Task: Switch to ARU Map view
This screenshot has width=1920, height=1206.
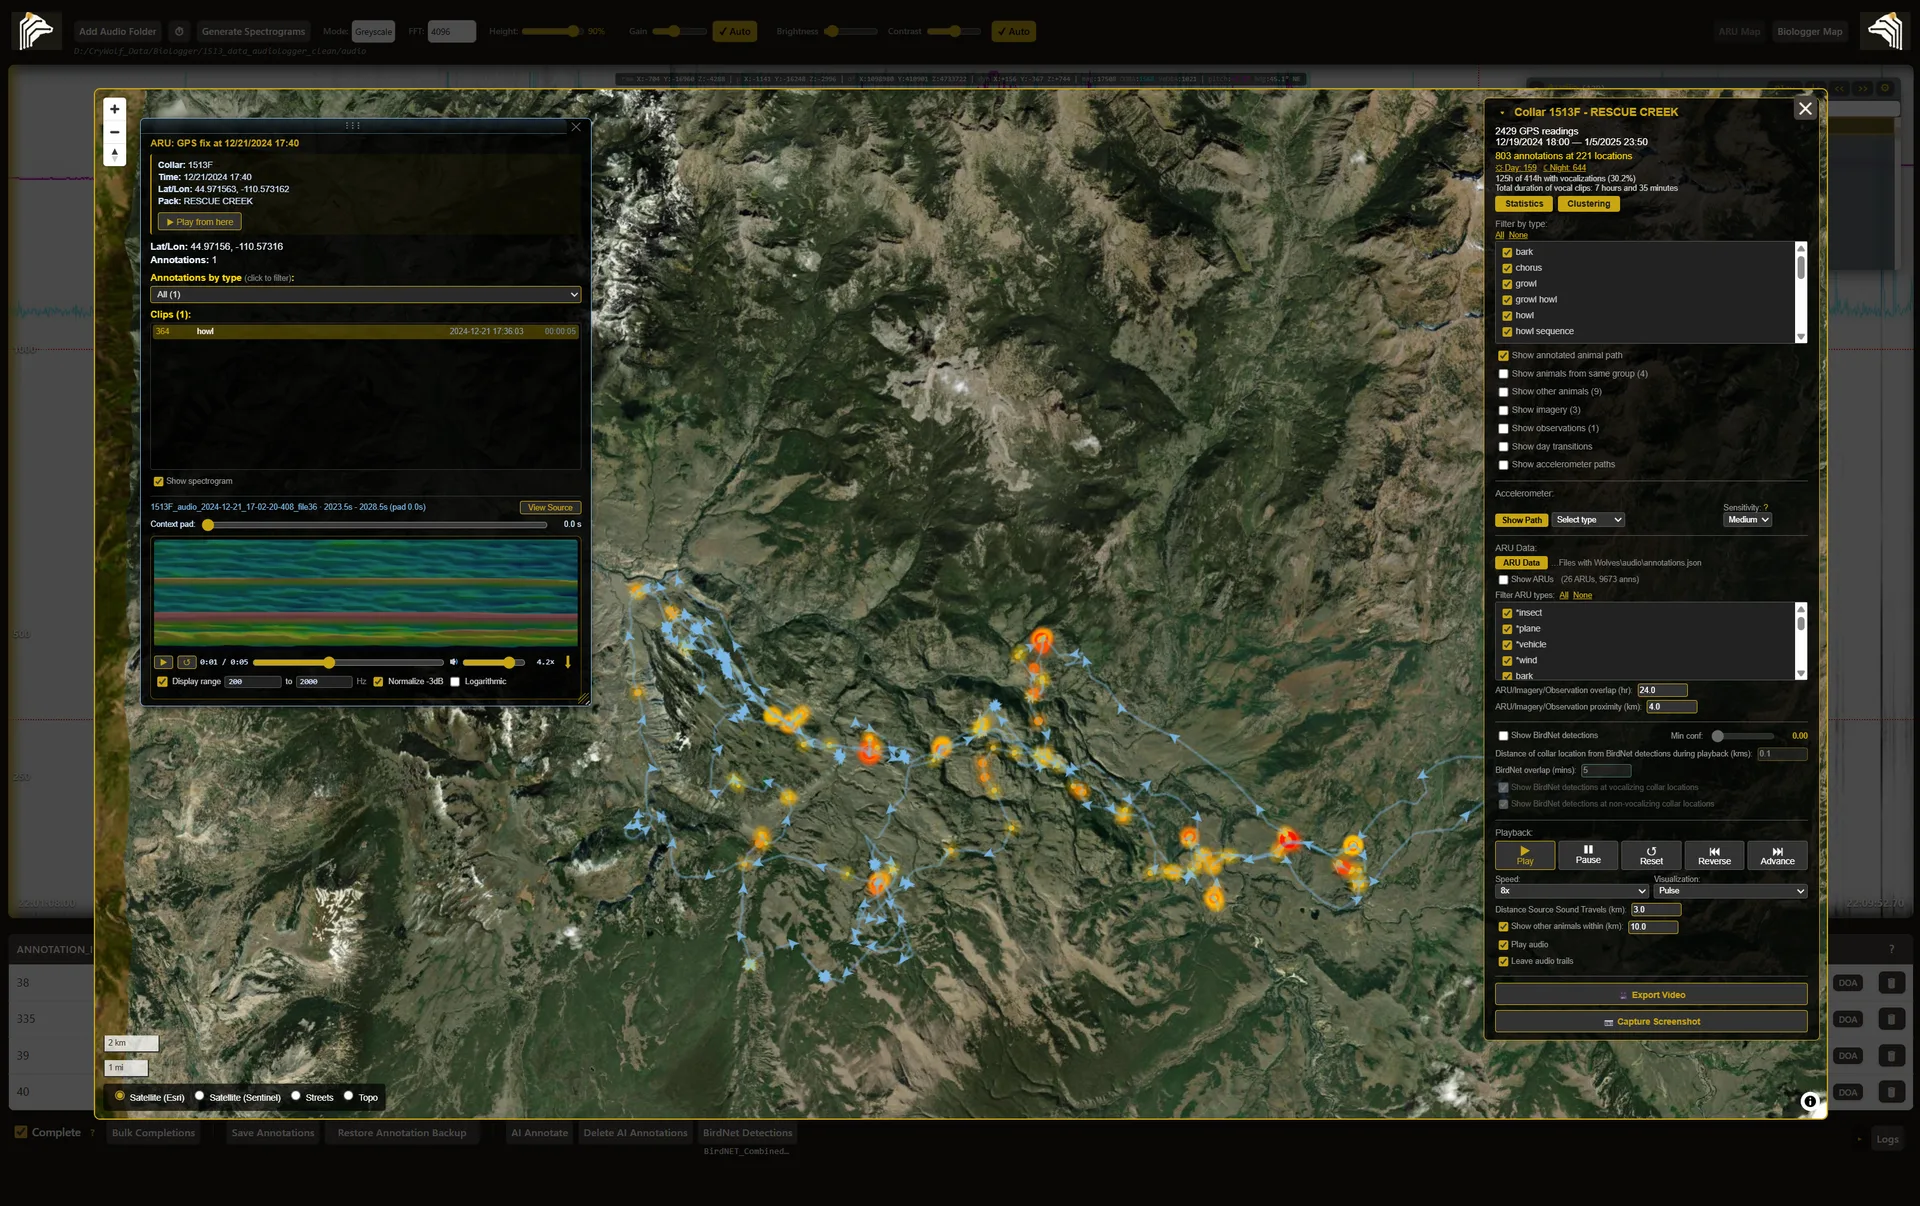Action: [x=1739, y=32]
